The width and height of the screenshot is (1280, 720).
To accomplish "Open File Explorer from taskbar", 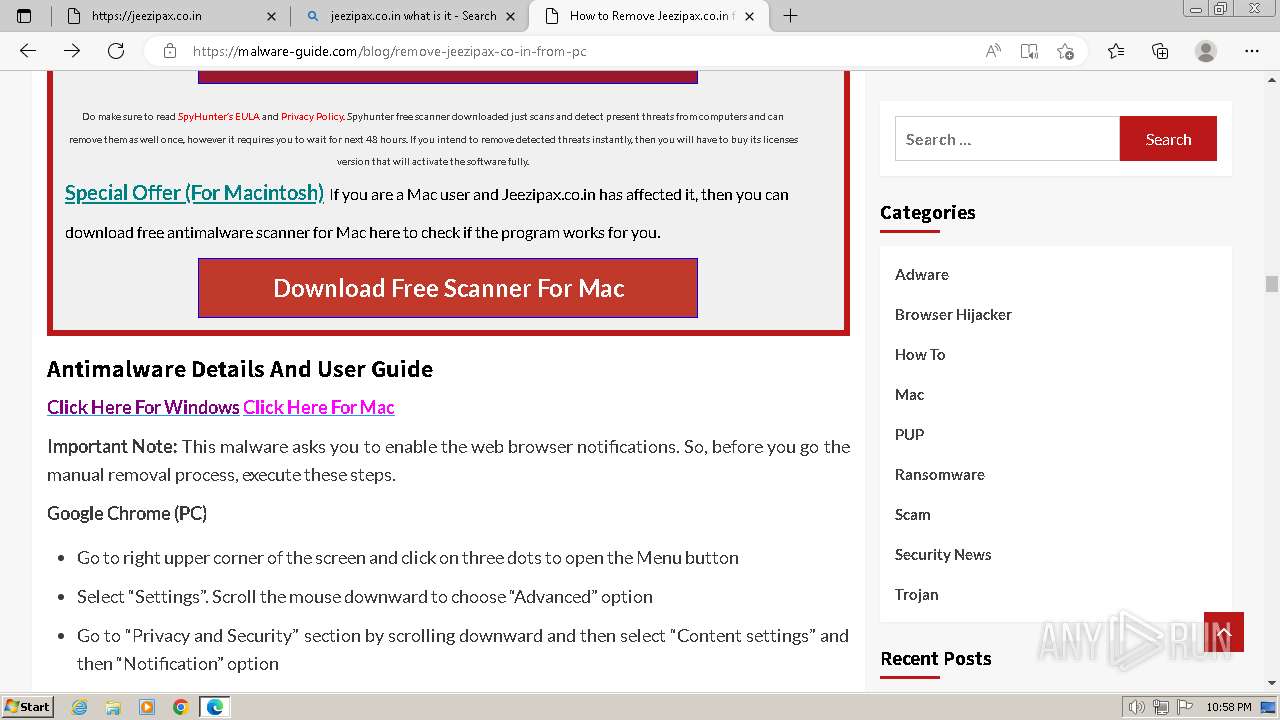I will click(x=113, y=707).
